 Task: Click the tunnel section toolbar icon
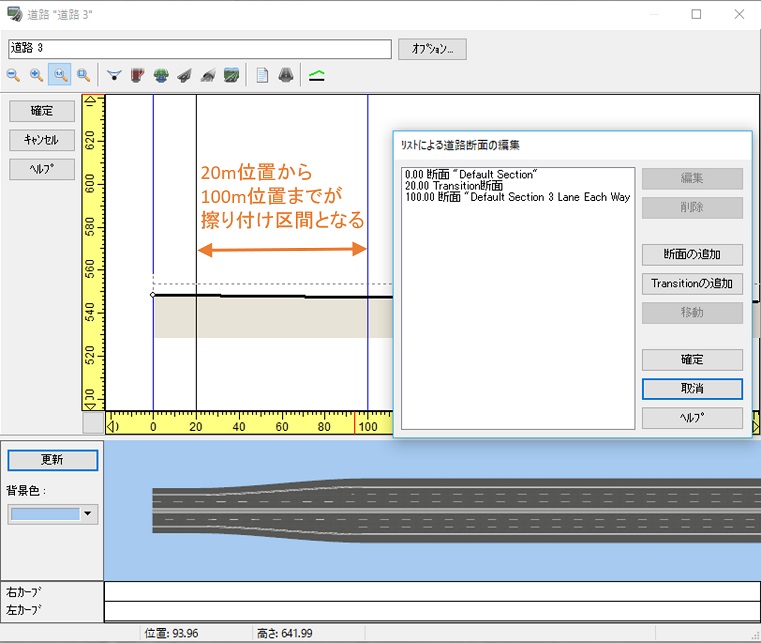285,75
